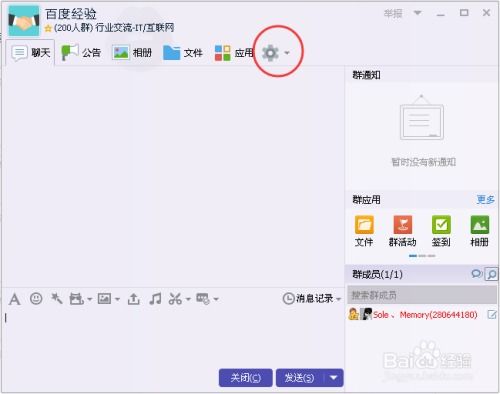Viewport: 500px width, 394px height.
Task: Click the 举报 report link
Action: (393, 13)
